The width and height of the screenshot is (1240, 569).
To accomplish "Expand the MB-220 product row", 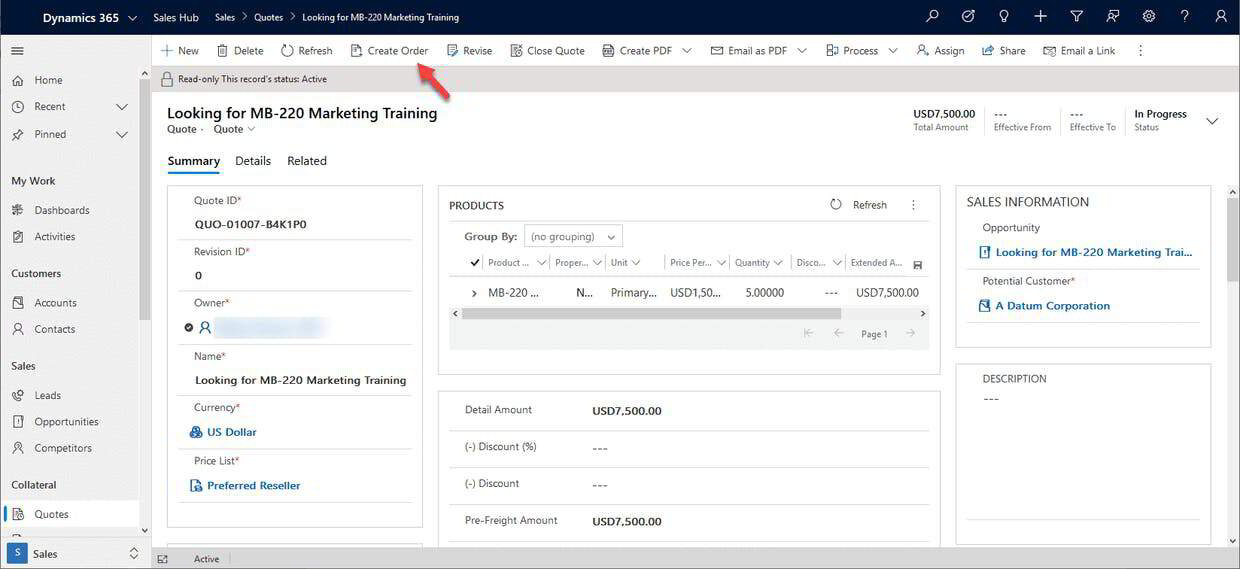I will click(x=474, y=293).
